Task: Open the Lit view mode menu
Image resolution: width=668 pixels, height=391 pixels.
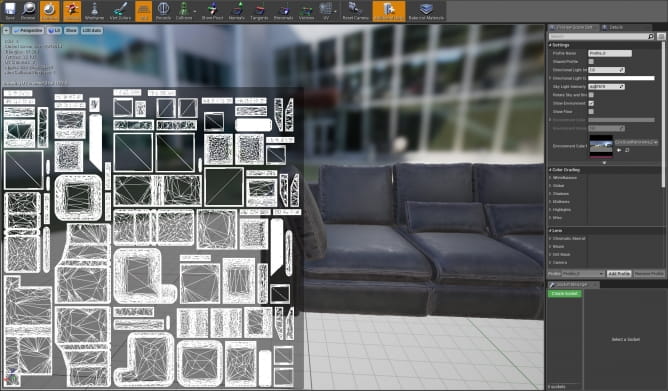Action: [54, 30]
